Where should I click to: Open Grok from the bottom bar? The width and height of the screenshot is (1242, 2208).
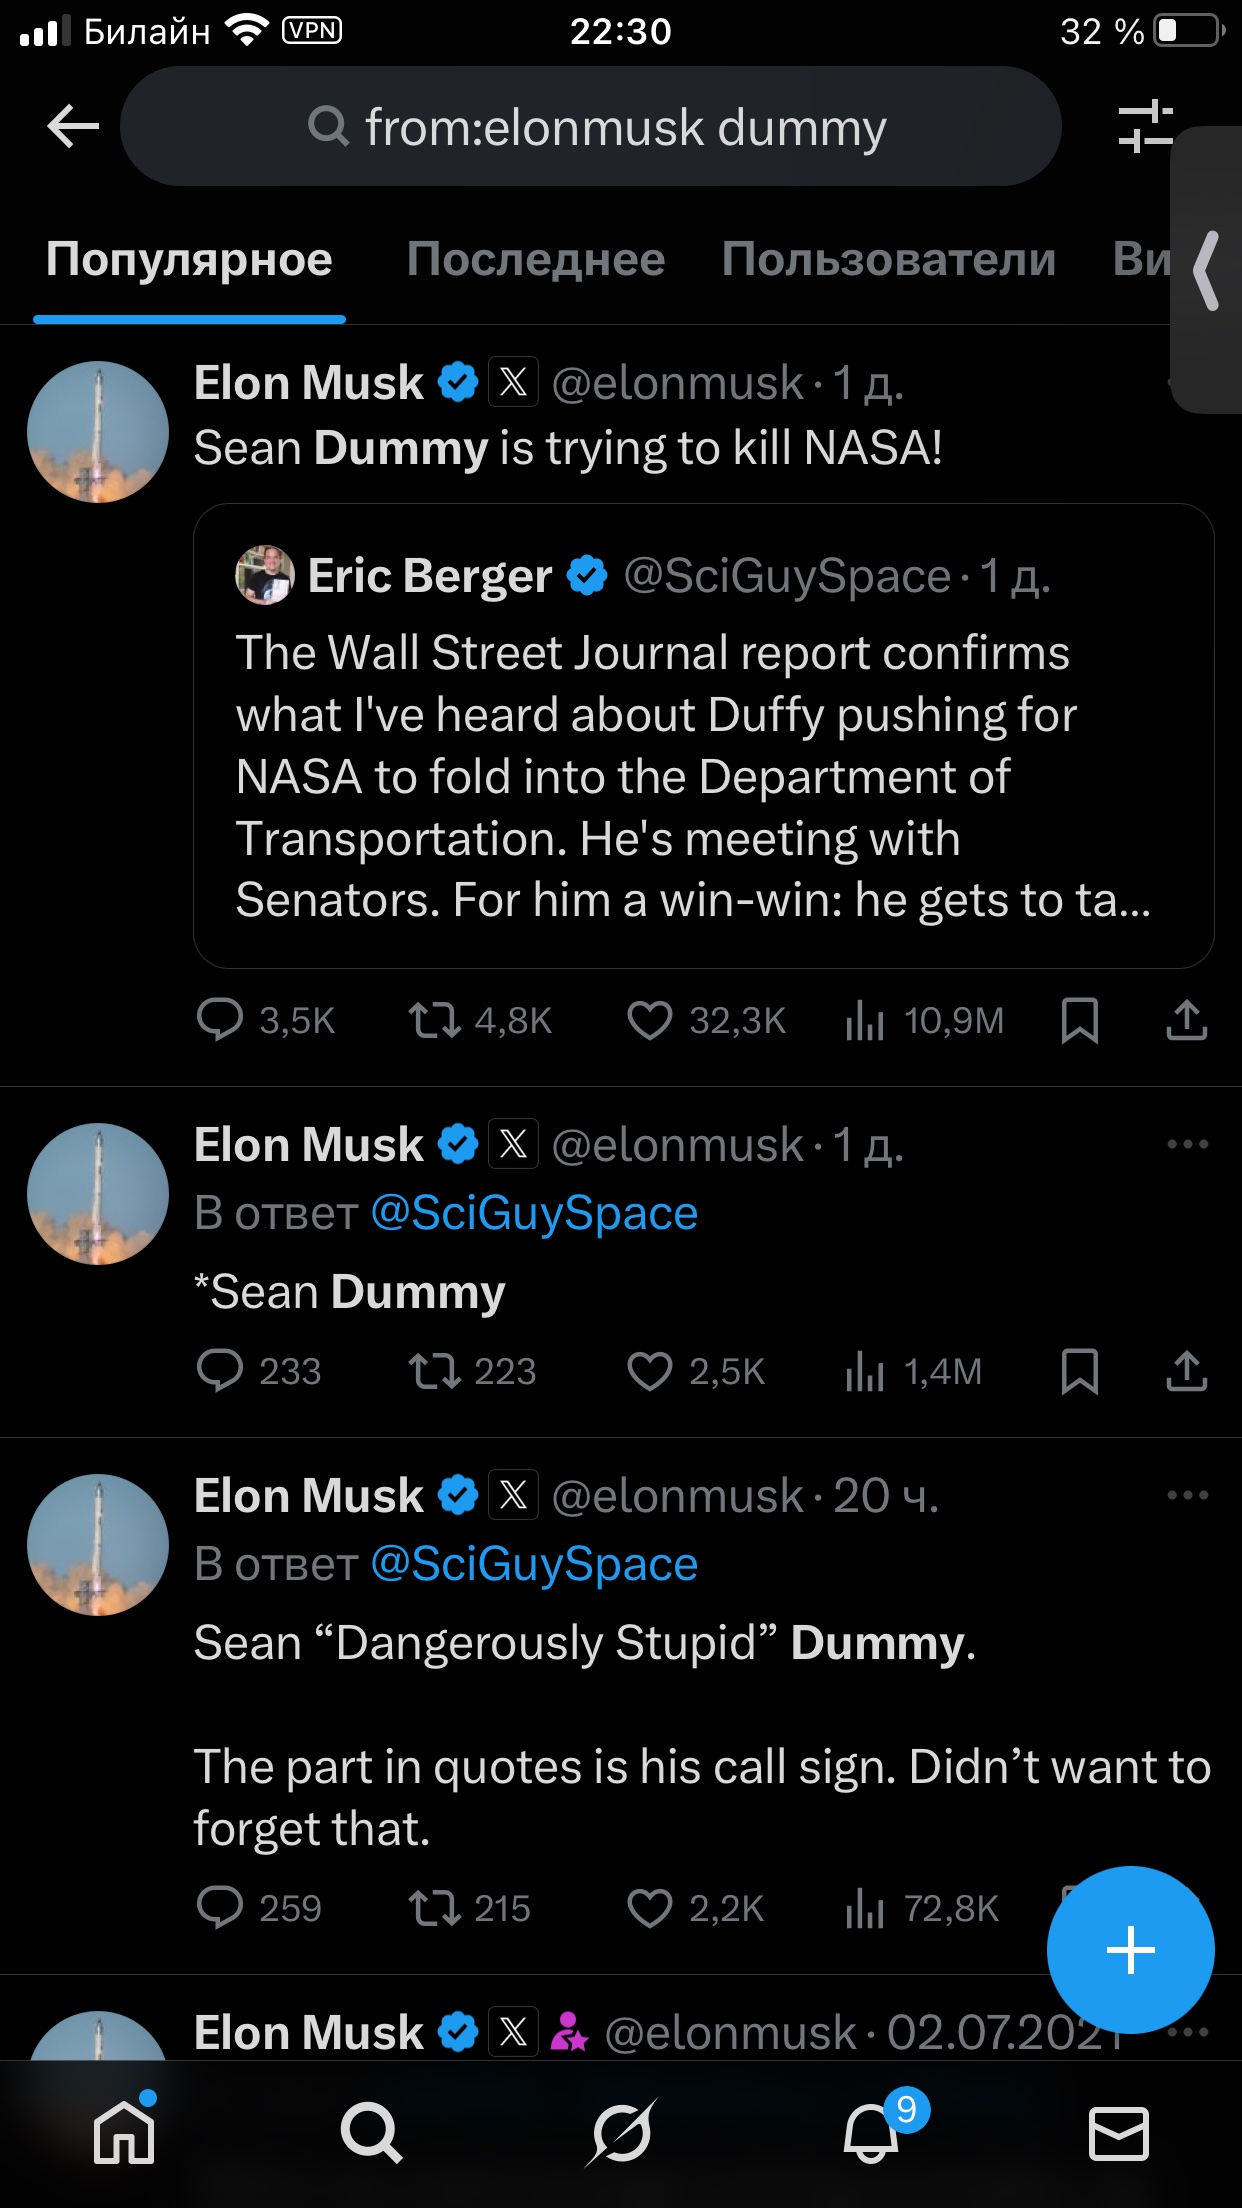point(621,2133)
